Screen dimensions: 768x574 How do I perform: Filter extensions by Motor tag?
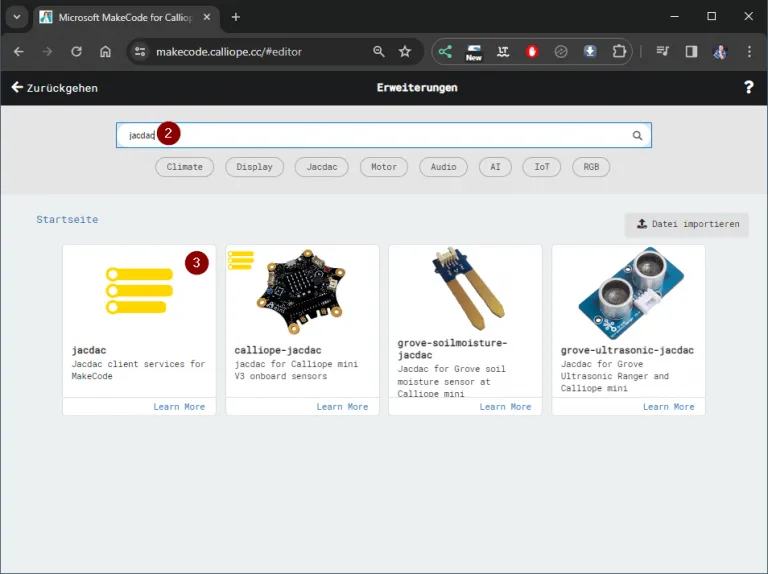(383, 167)
